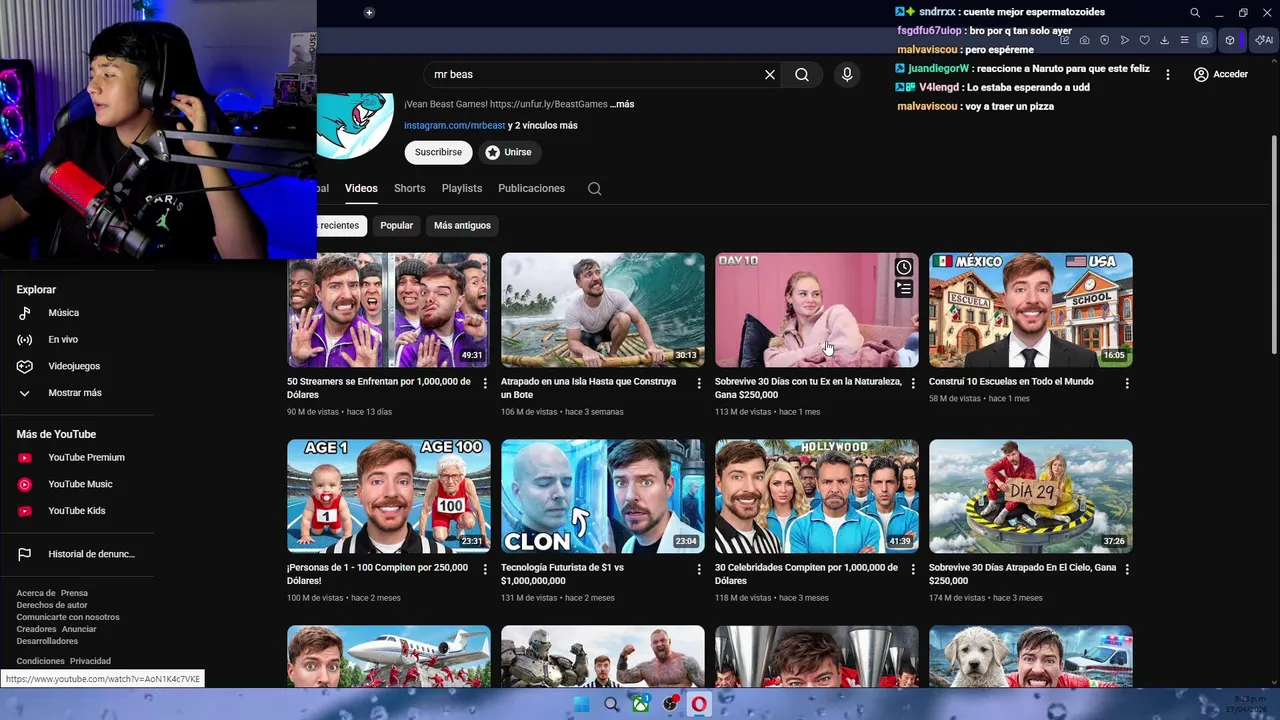Image resolution: width=1280 pixels, height=720 pixels.
Task: Open options for 50 Streamers video
Action: (x=485, y=383)
